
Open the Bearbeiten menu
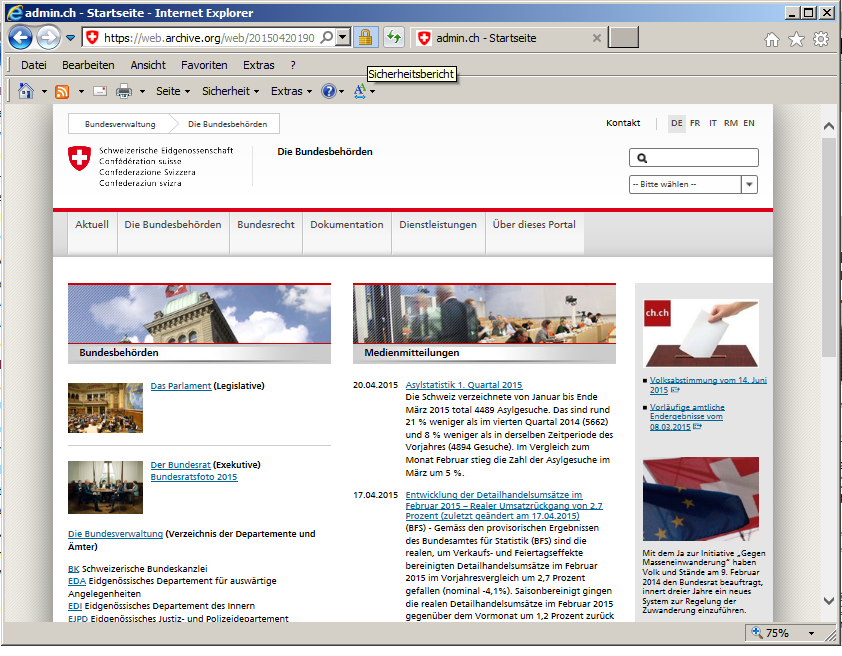click(x=88, y=65)
